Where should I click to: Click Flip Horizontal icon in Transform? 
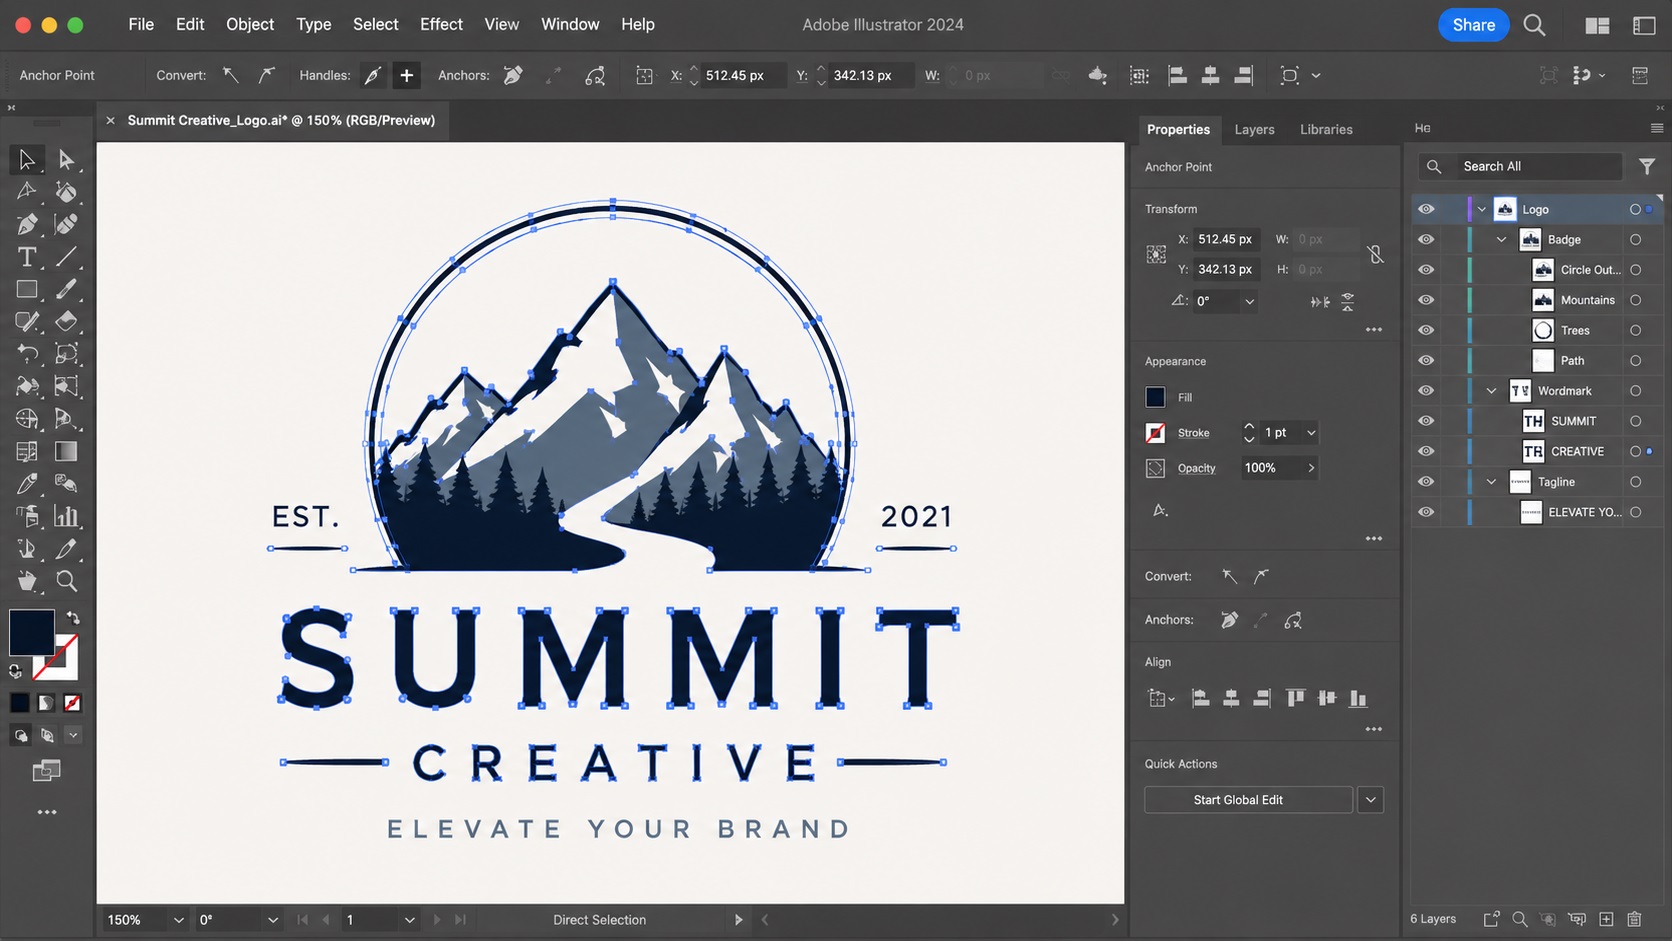coord(1320,301)
